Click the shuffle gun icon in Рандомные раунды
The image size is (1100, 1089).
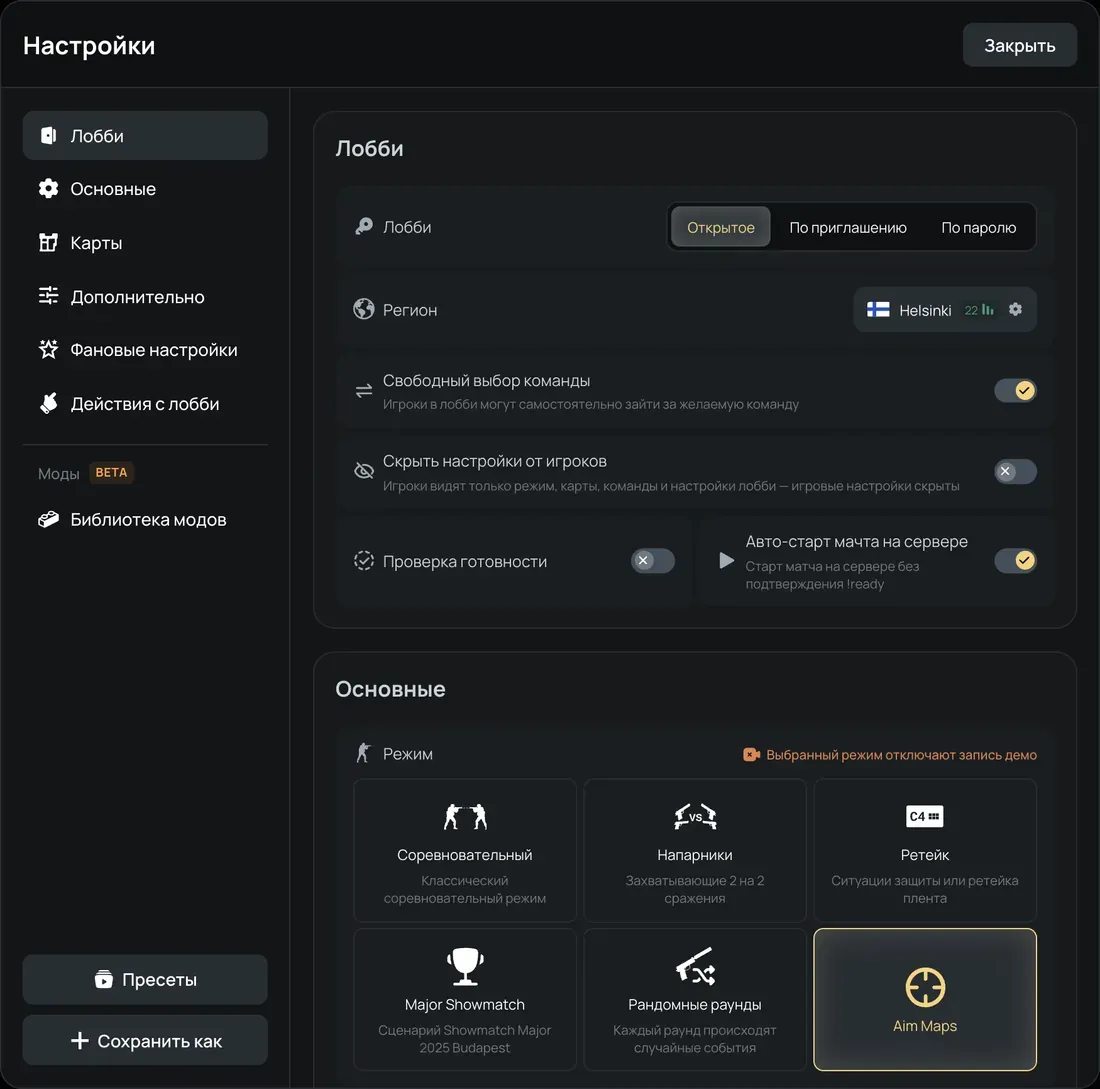(x=695, y=967)
